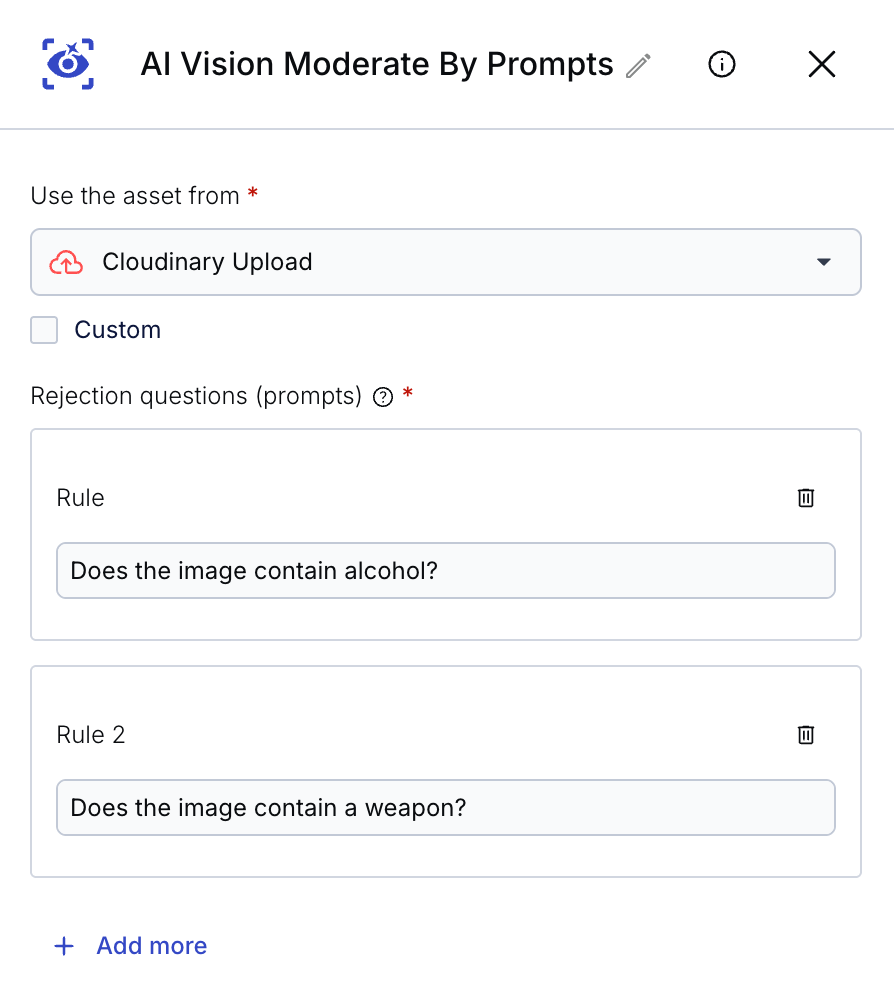Focus the alcohol question input field
The height and width of the screenshot is (984, 894).
[445, 571]
